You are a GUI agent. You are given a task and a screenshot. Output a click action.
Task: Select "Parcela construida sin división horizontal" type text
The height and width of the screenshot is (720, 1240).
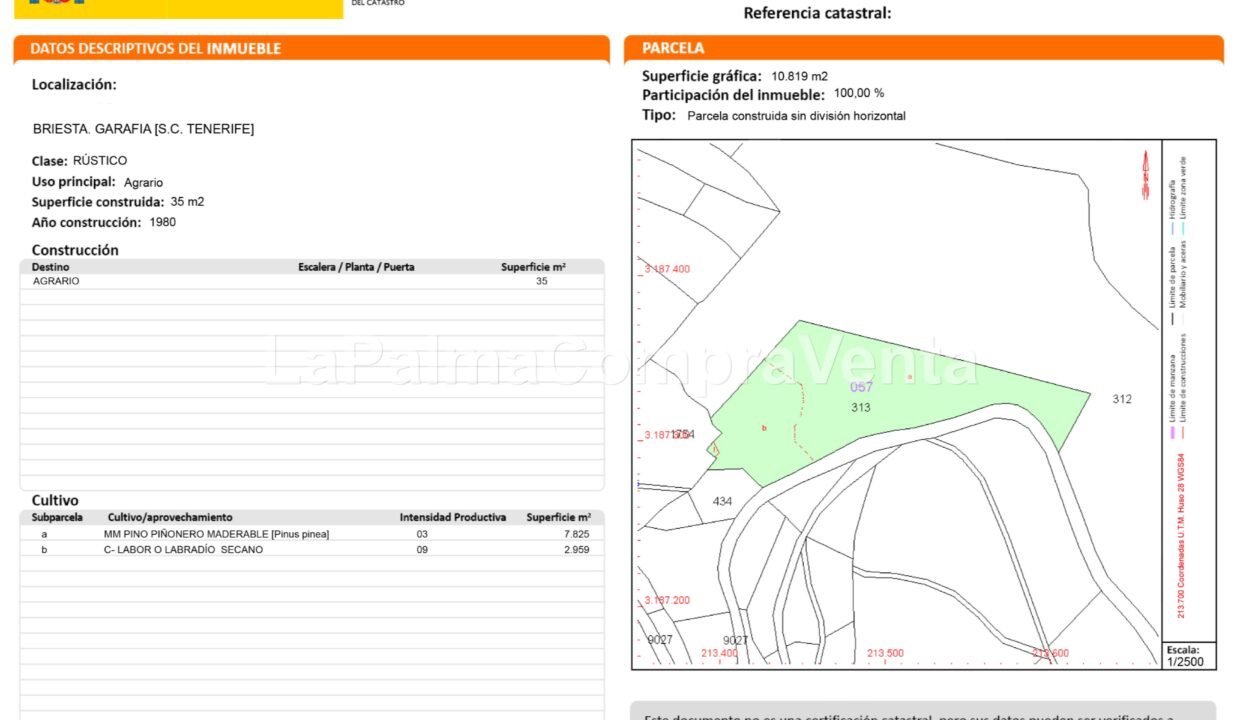pyautogui.click(x=797, y=116)
